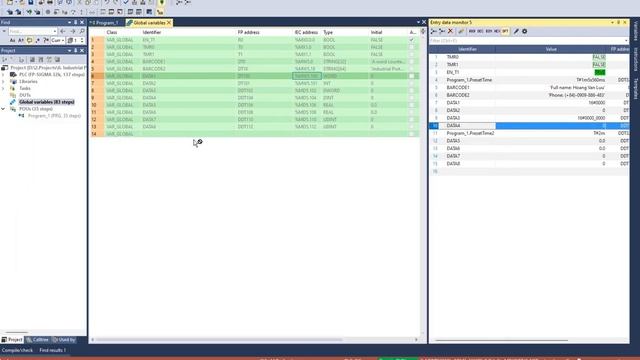Toggle match case (Aa) option in Find panel
The height and width of the screenshot is (360, 640).
(x=12, y=40)
